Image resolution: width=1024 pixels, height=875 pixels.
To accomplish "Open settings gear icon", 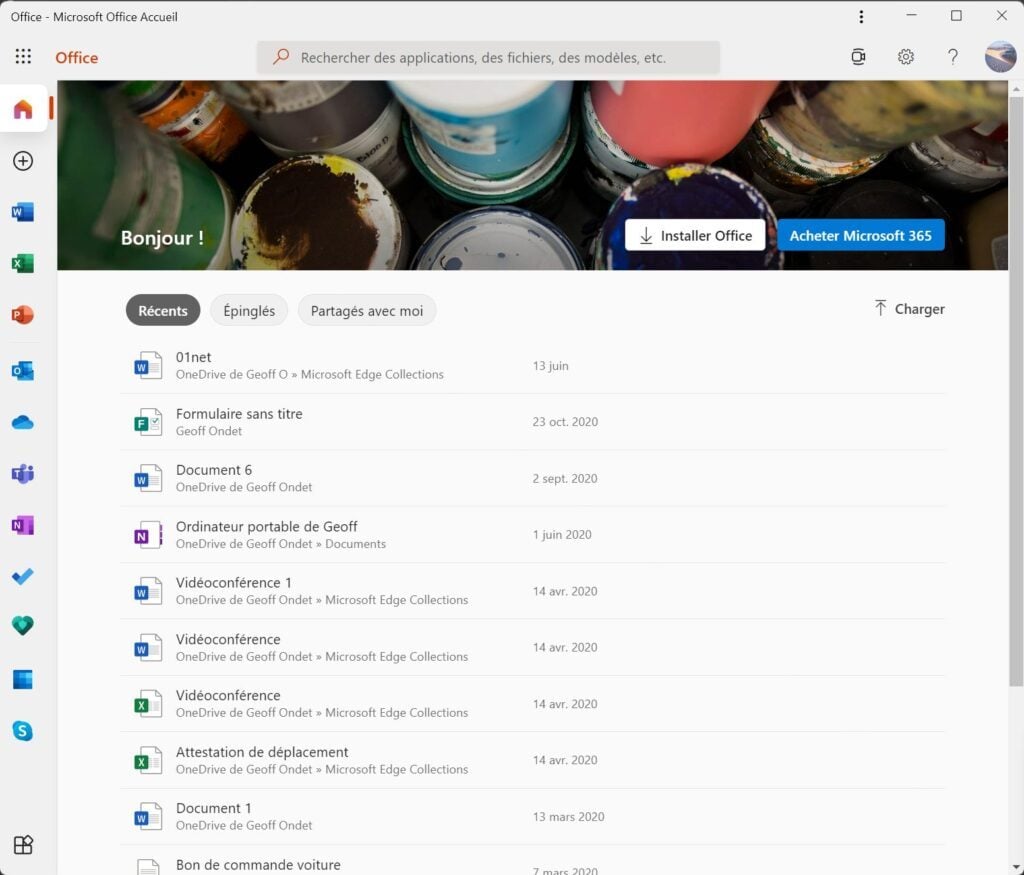I will [906, 57].
